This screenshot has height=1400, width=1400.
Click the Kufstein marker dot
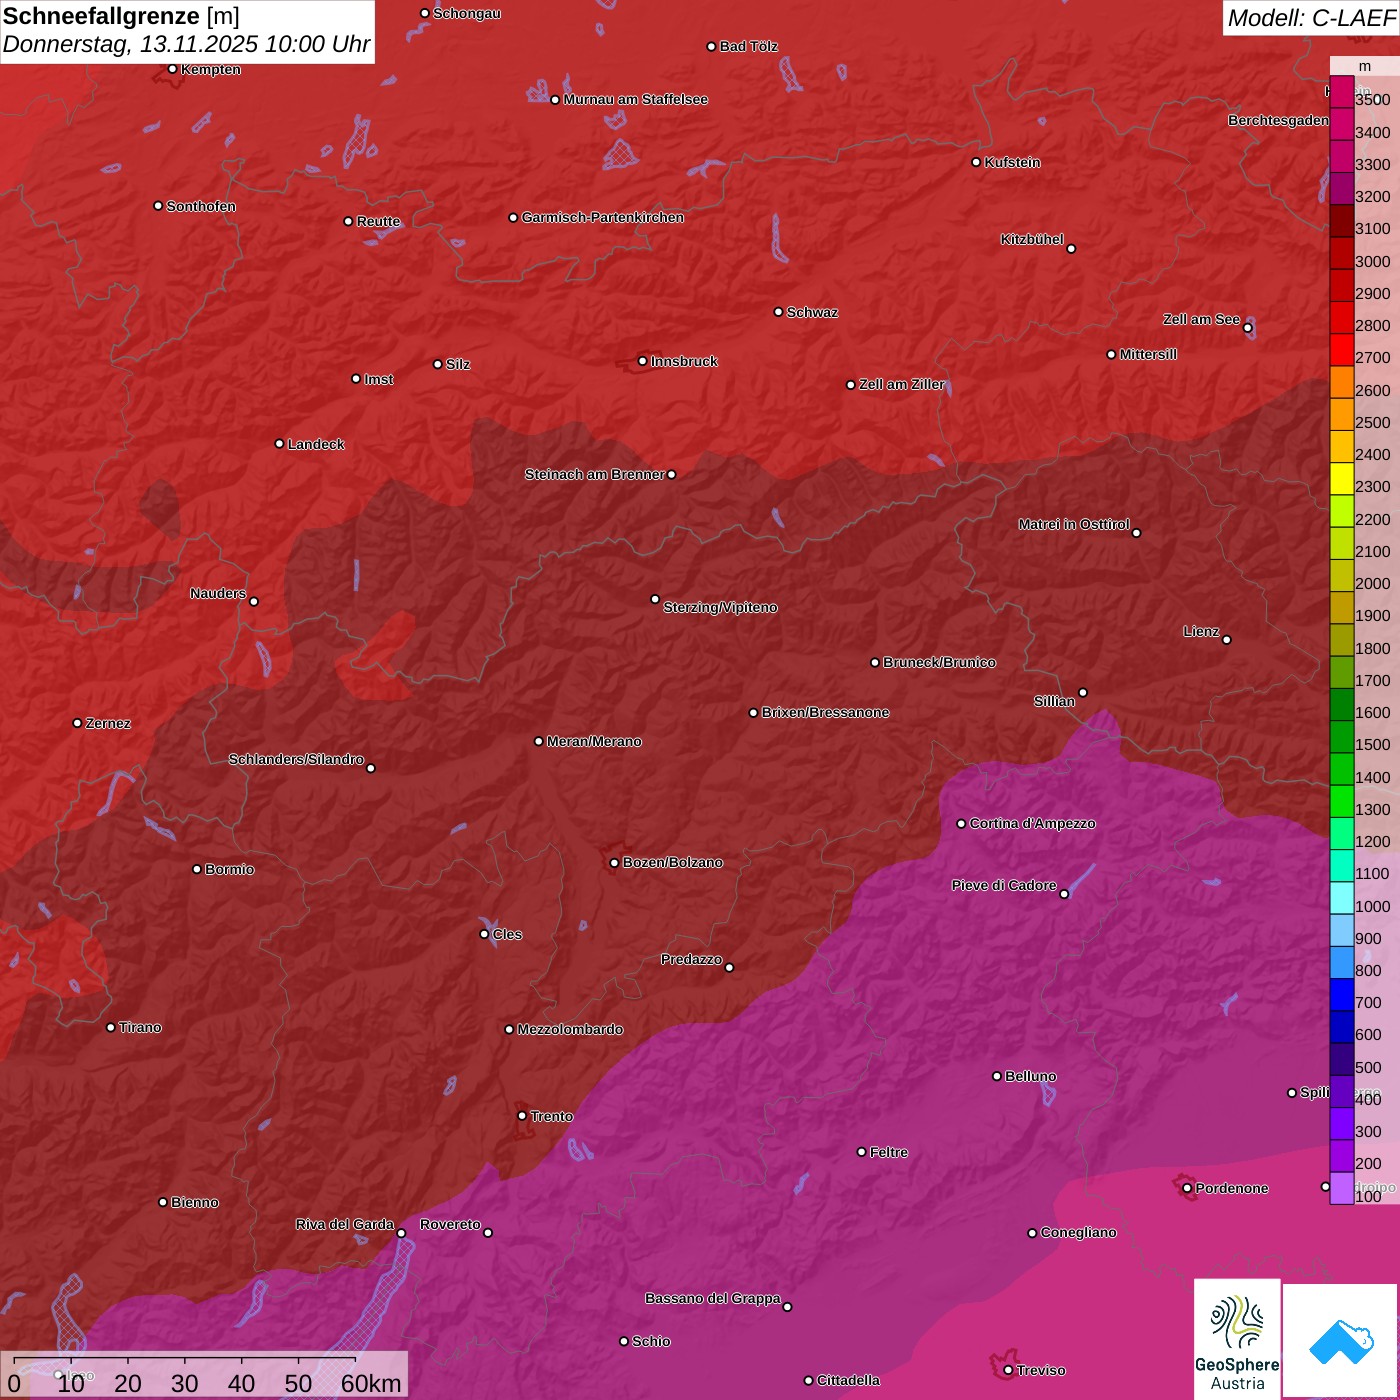click(977, 162)
